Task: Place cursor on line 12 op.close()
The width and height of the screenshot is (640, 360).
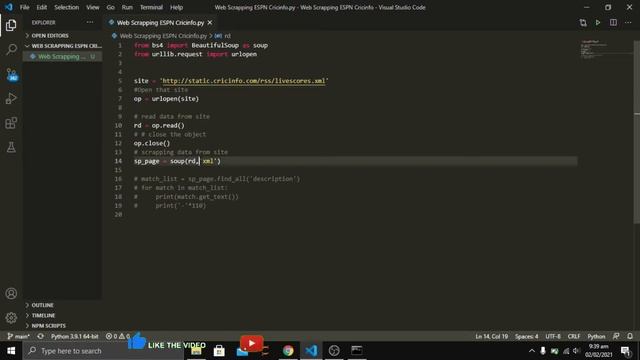Action: (x=152, y=143)
